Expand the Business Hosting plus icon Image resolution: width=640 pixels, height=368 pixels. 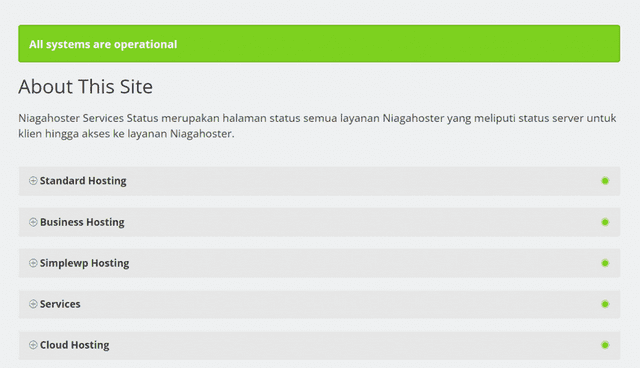(33, 222)
